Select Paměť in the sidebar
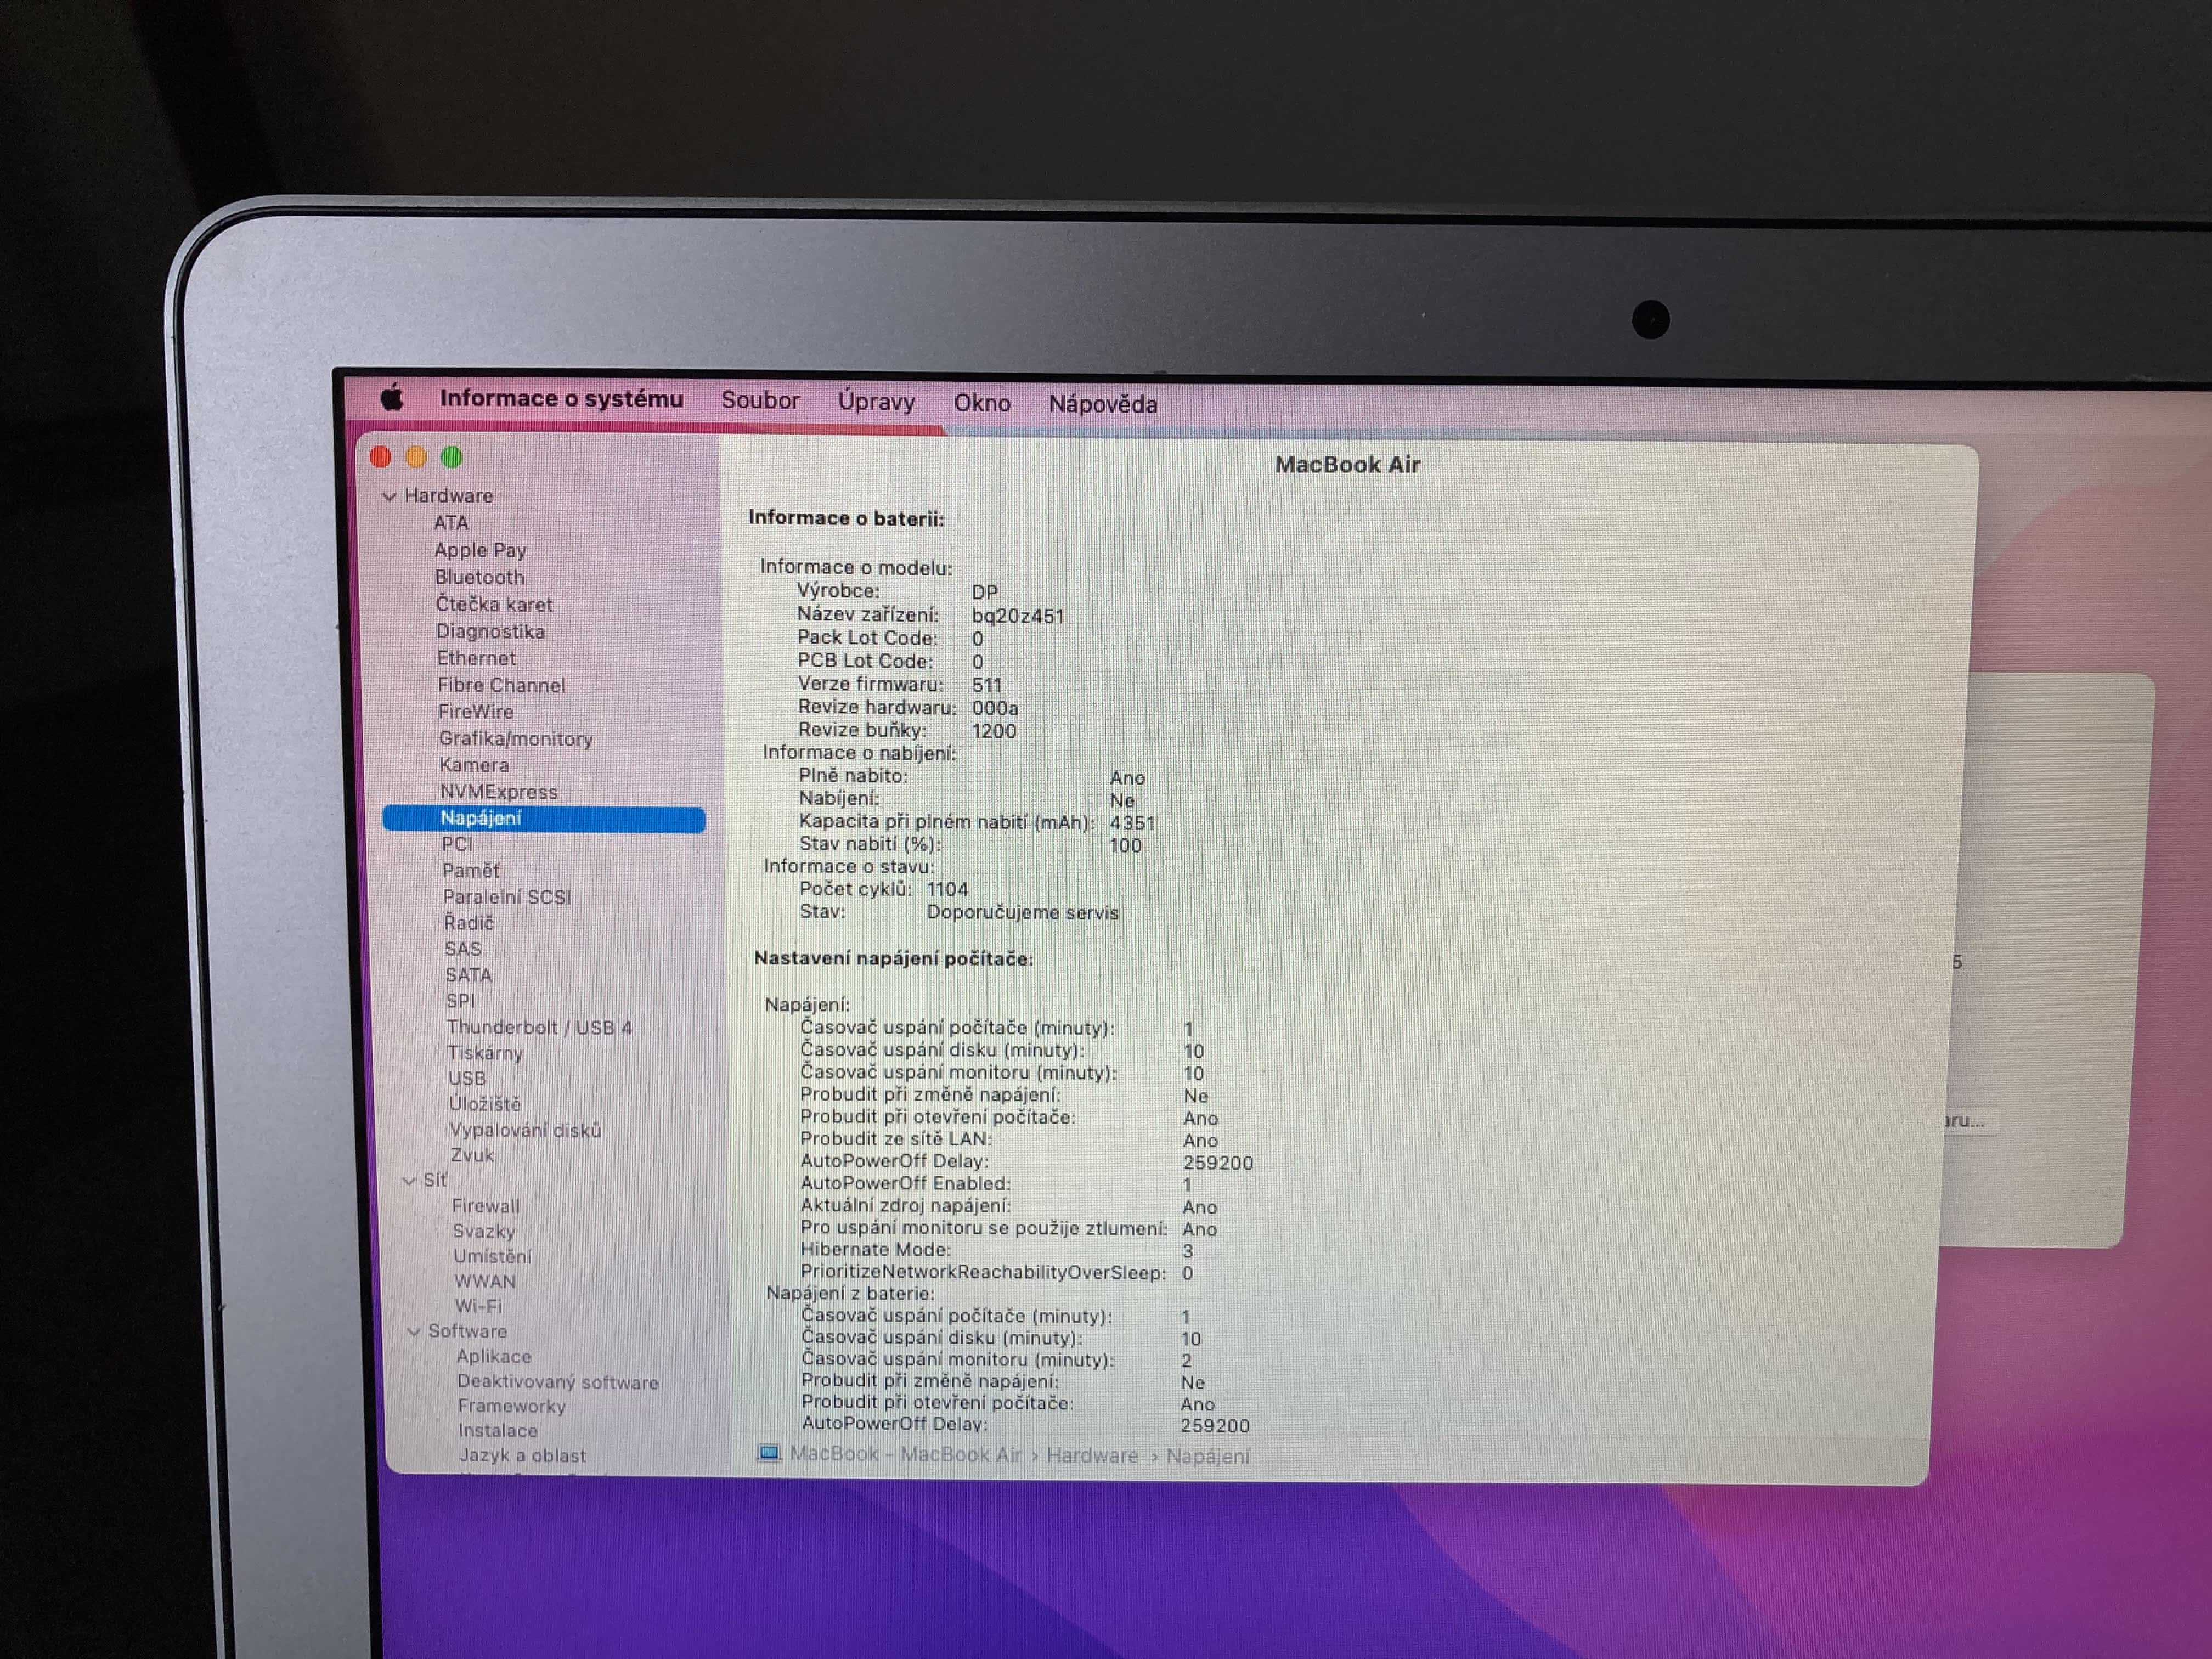 [x=470, y=870]
